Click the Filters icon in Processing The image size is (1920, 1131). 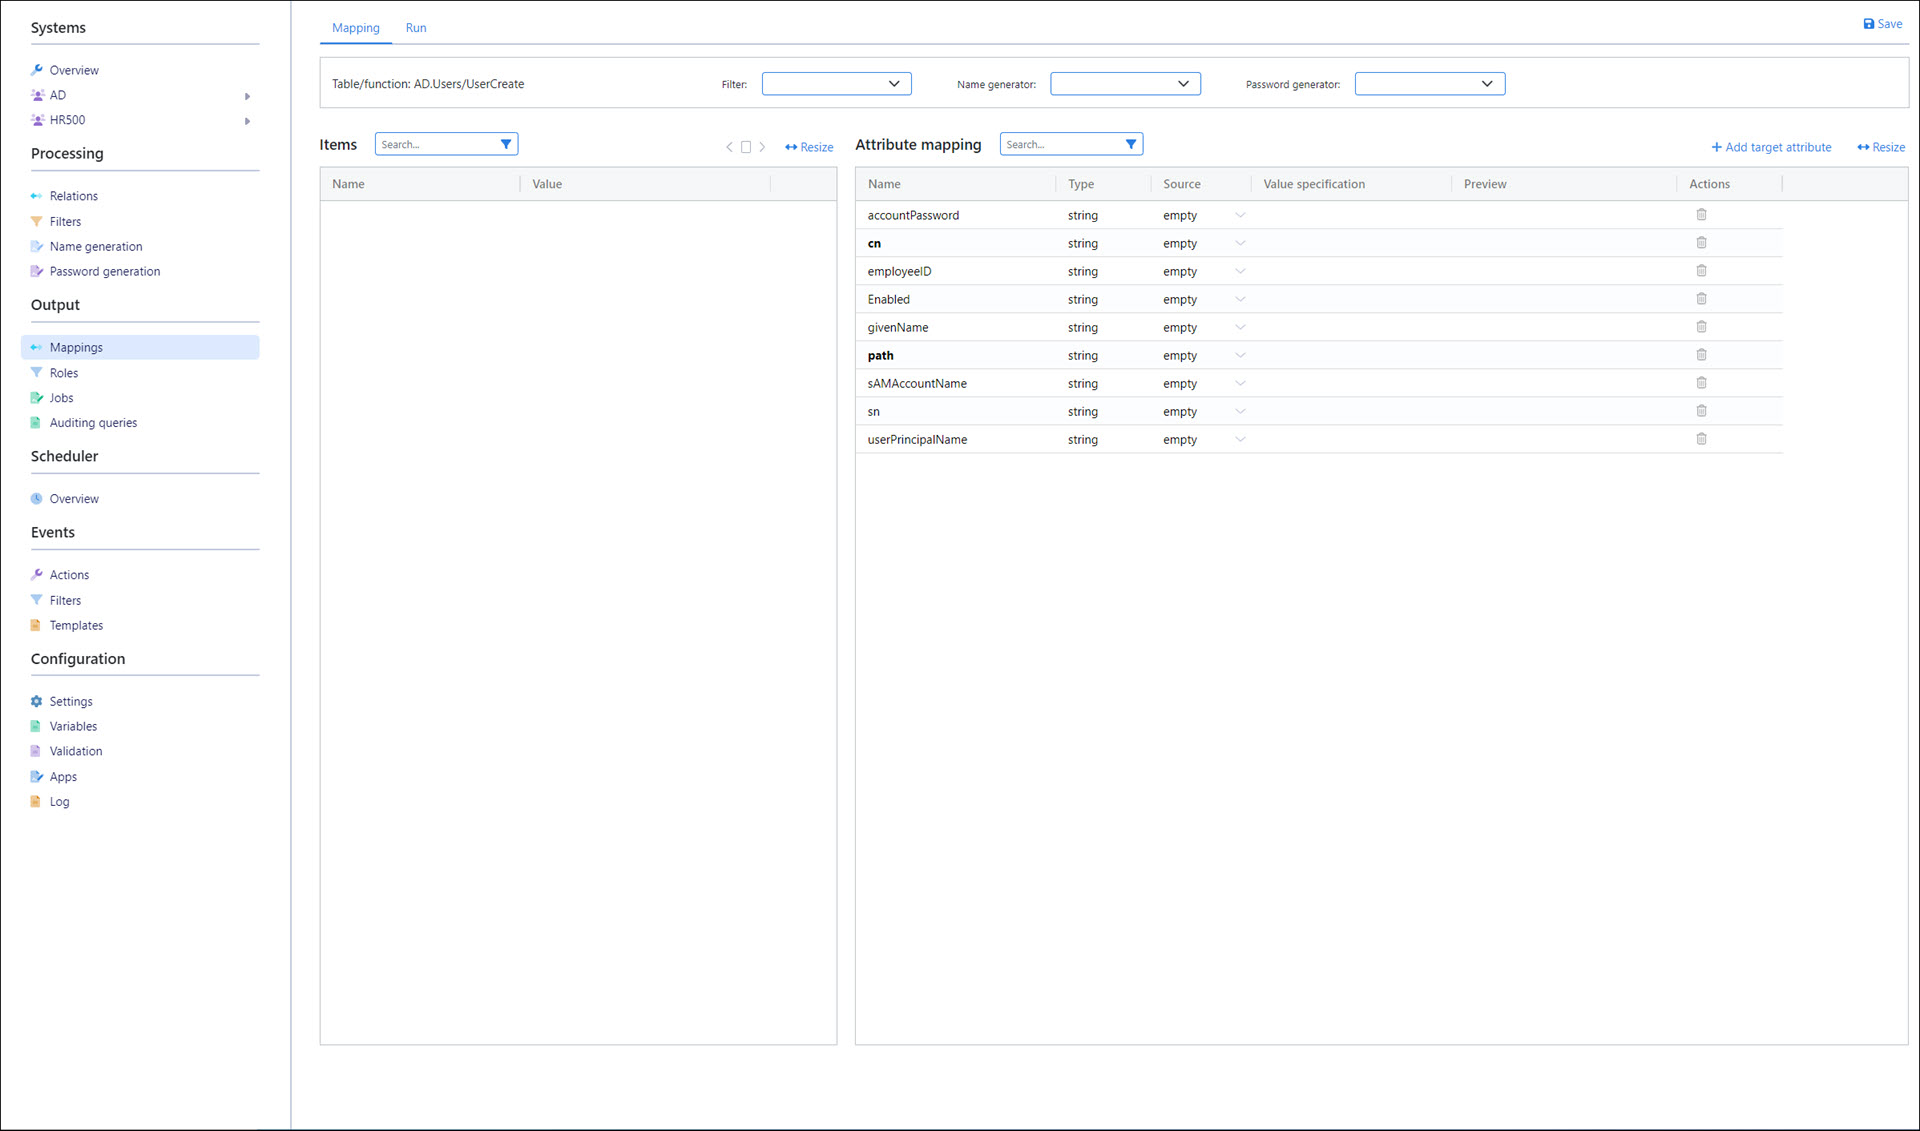[x=38, y=219]
